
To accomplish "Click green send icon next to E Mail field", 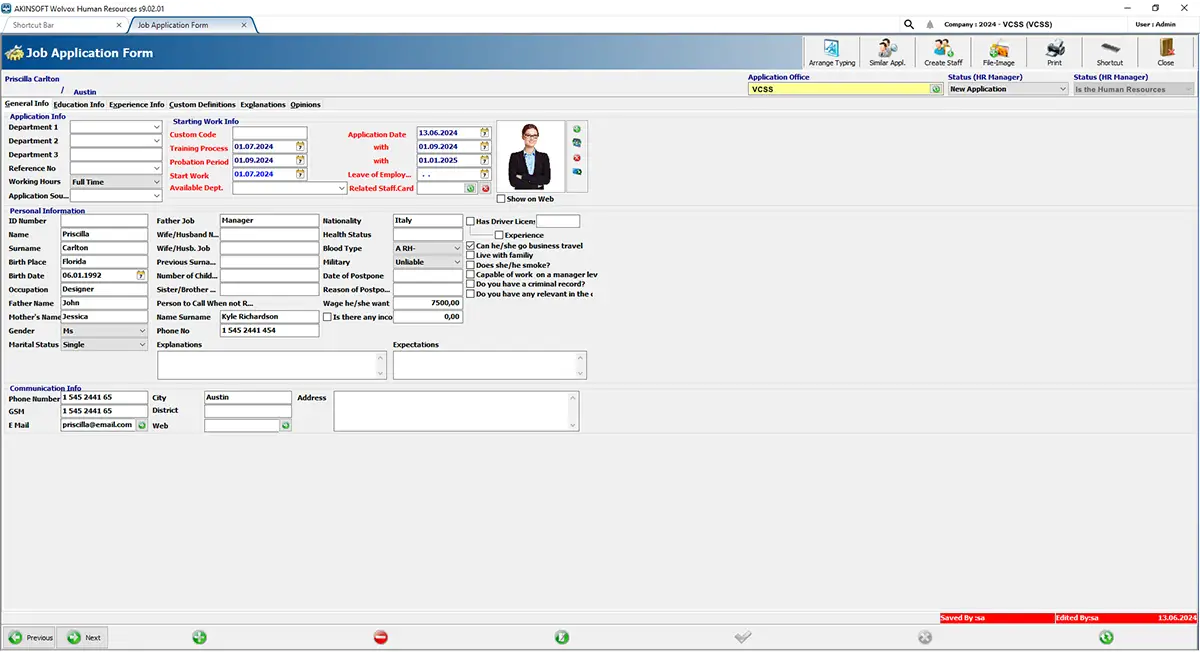I will coord(142,425).
